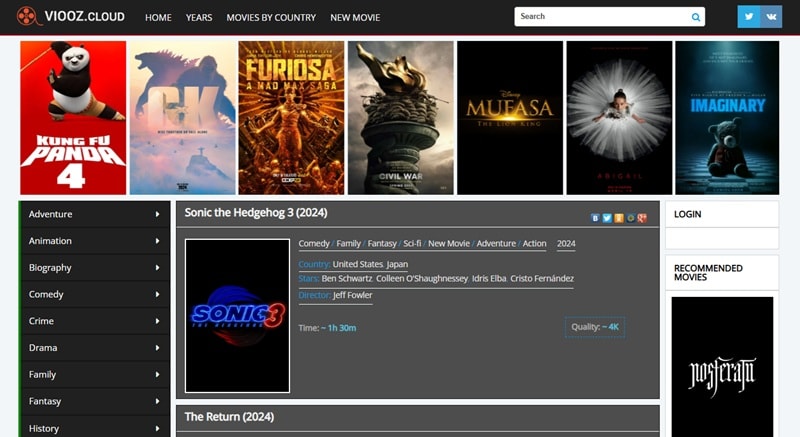Screen dimensions: 800x437
Task: Open the Sonic 3 poster thumbnail
Action: click(237, 316)
